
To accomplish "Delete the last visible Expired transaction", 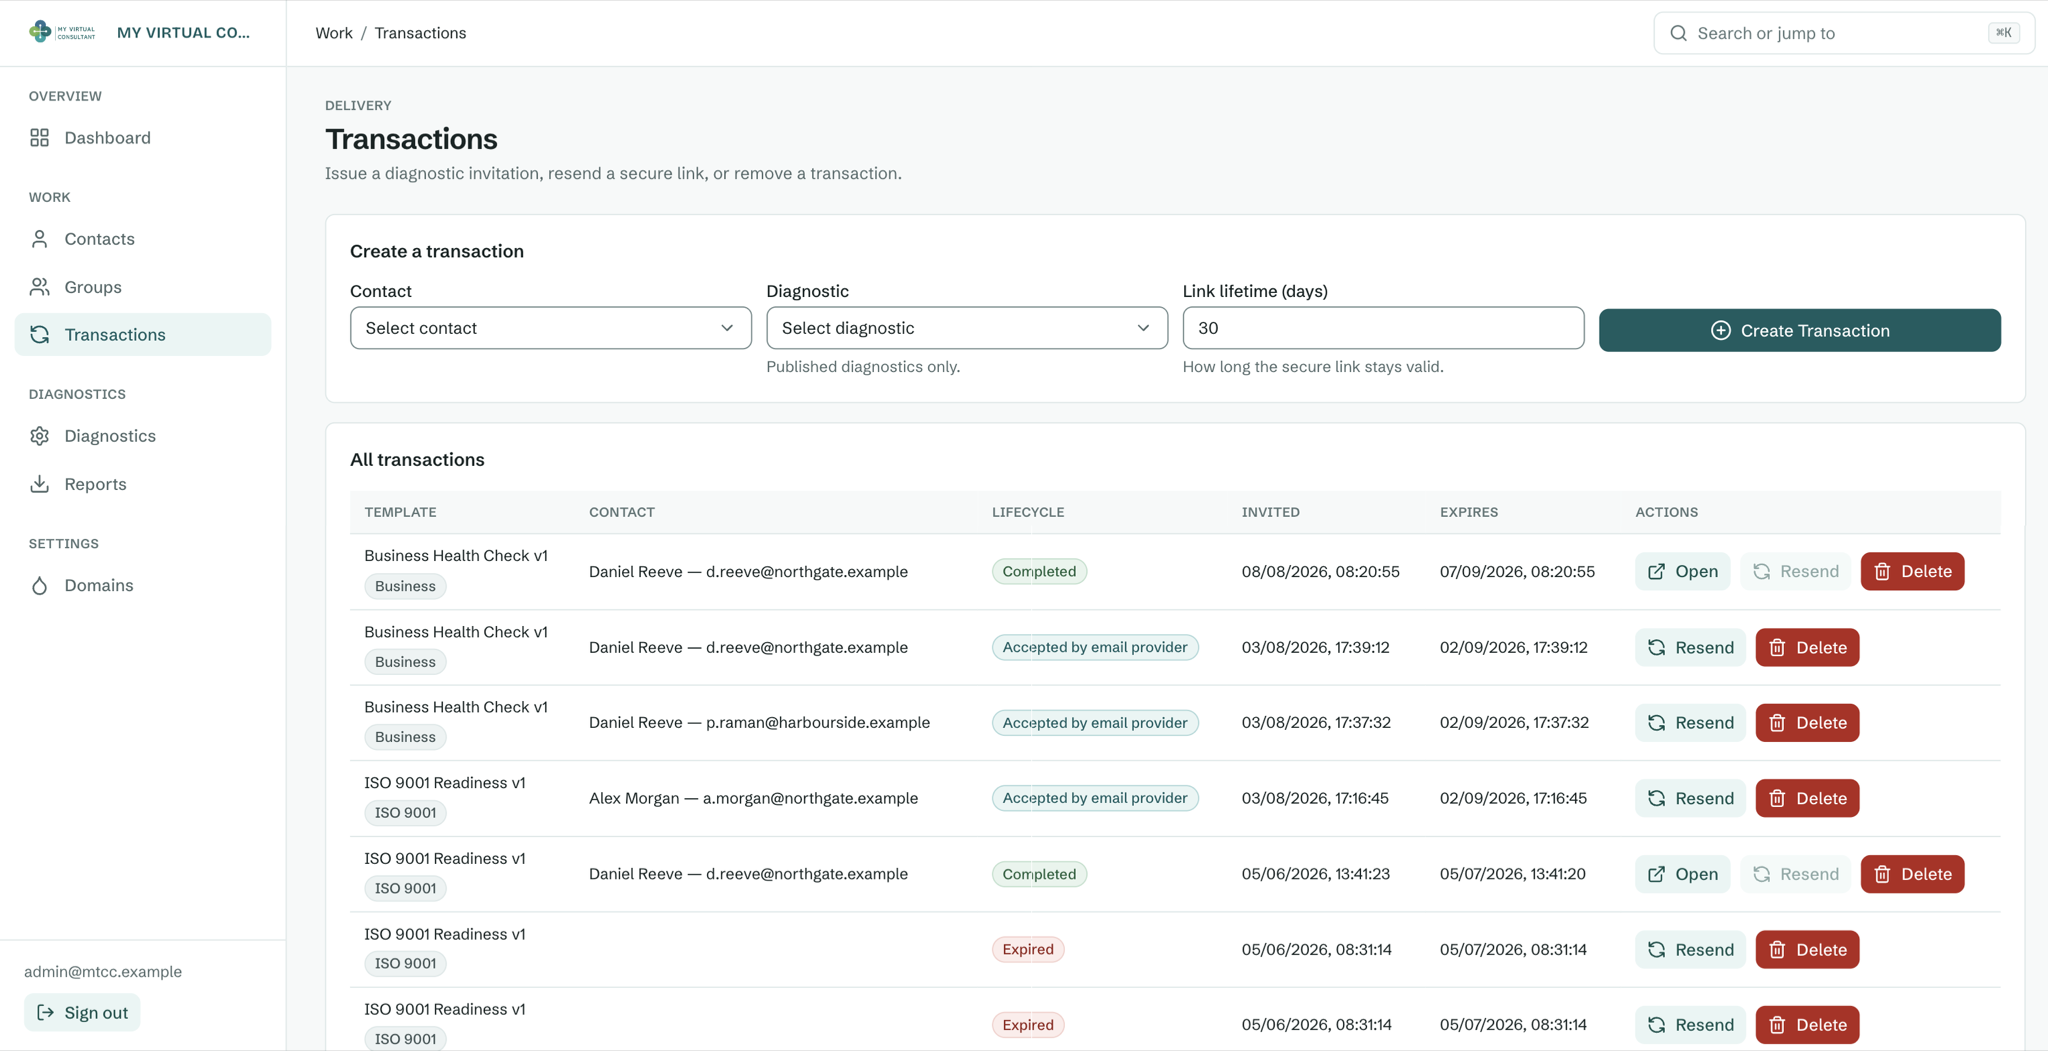I will [x=1807, y=1025].
